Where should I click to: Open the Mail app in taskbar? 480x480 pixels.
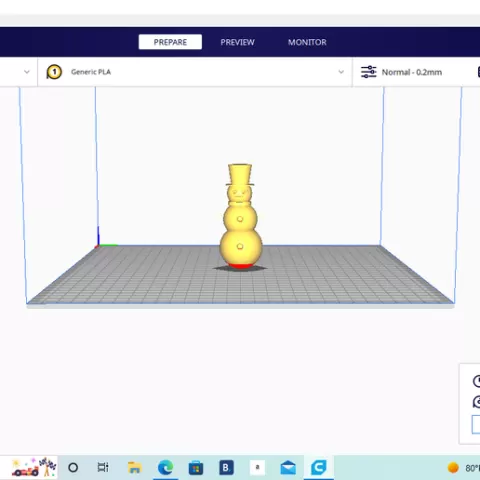pyautogui.click(x=288, y=468)
